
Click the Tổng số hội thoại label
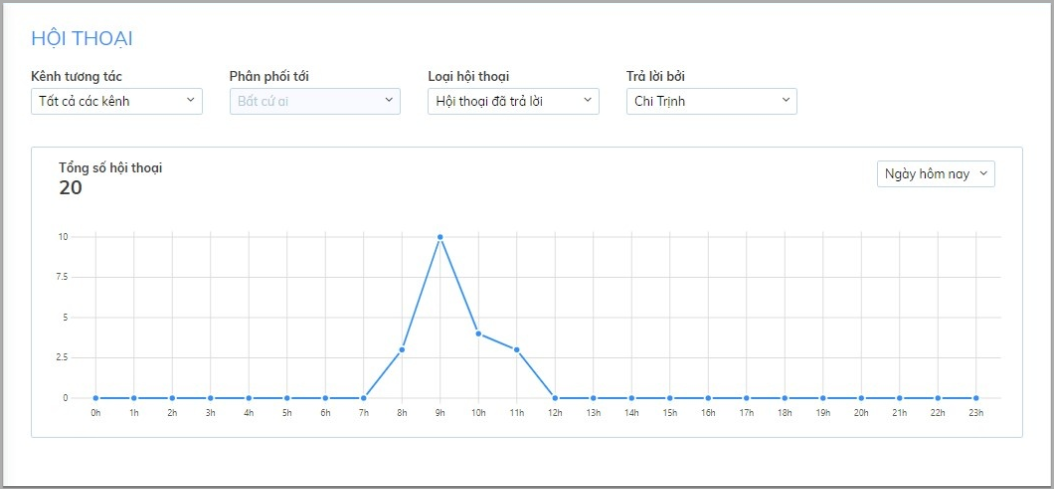(x=110, y=168)
